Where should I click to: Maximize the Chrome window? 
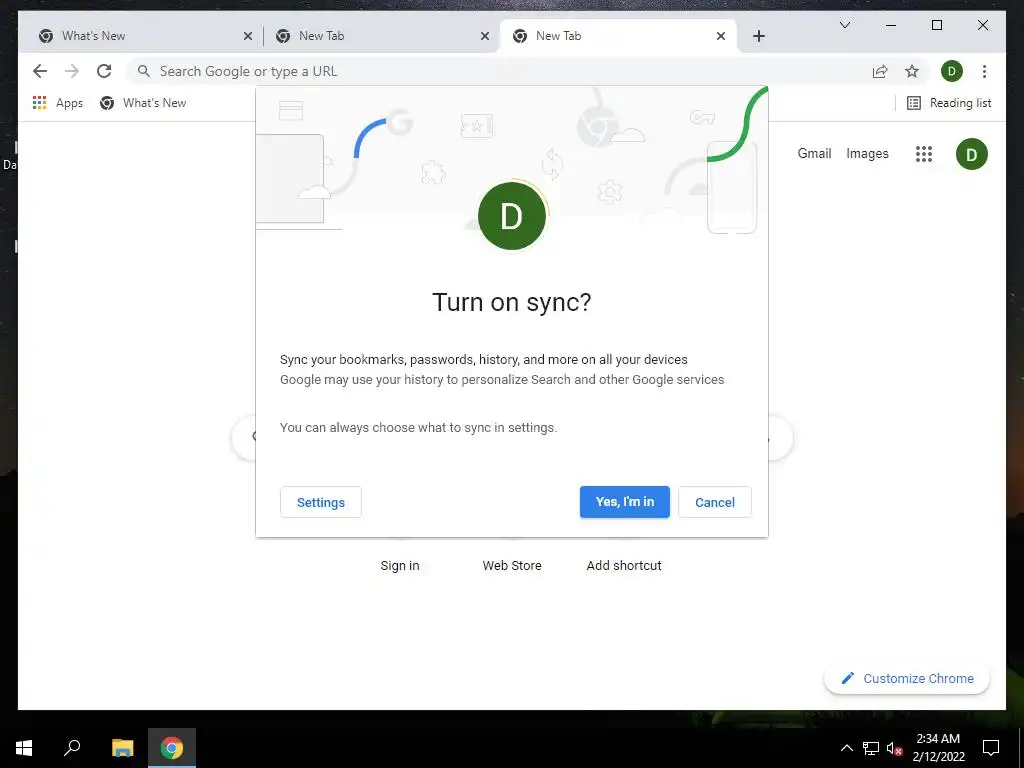coord(936,25)
